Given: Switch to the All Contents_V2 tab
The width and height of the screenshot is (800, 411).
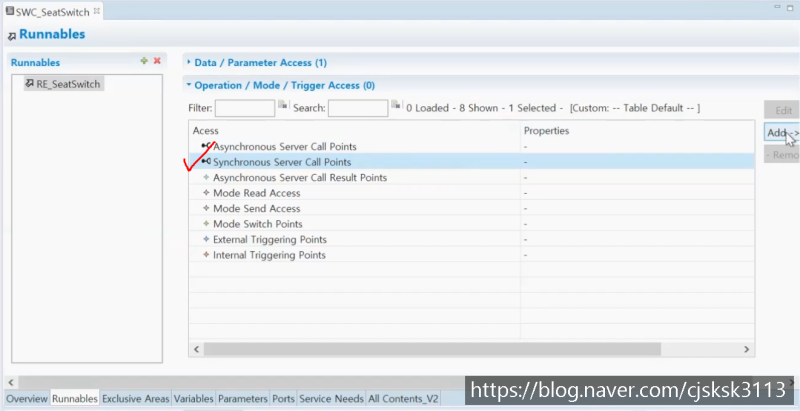Looking at the screenshot, I should tap(403, 398).
